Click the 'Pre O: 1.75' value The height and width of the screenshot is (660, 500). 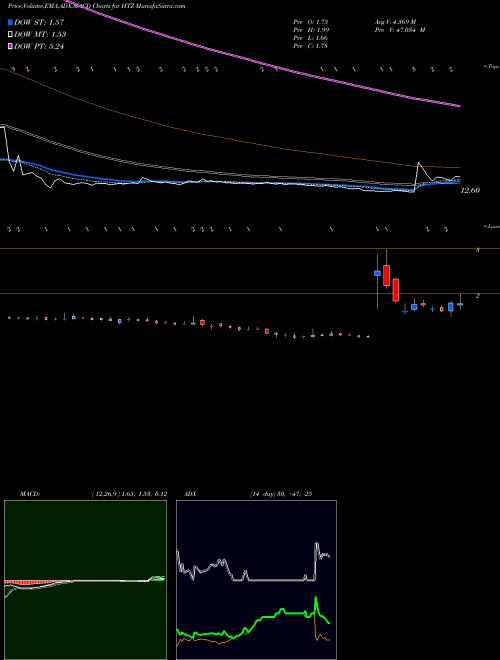(x=311, y=22)
